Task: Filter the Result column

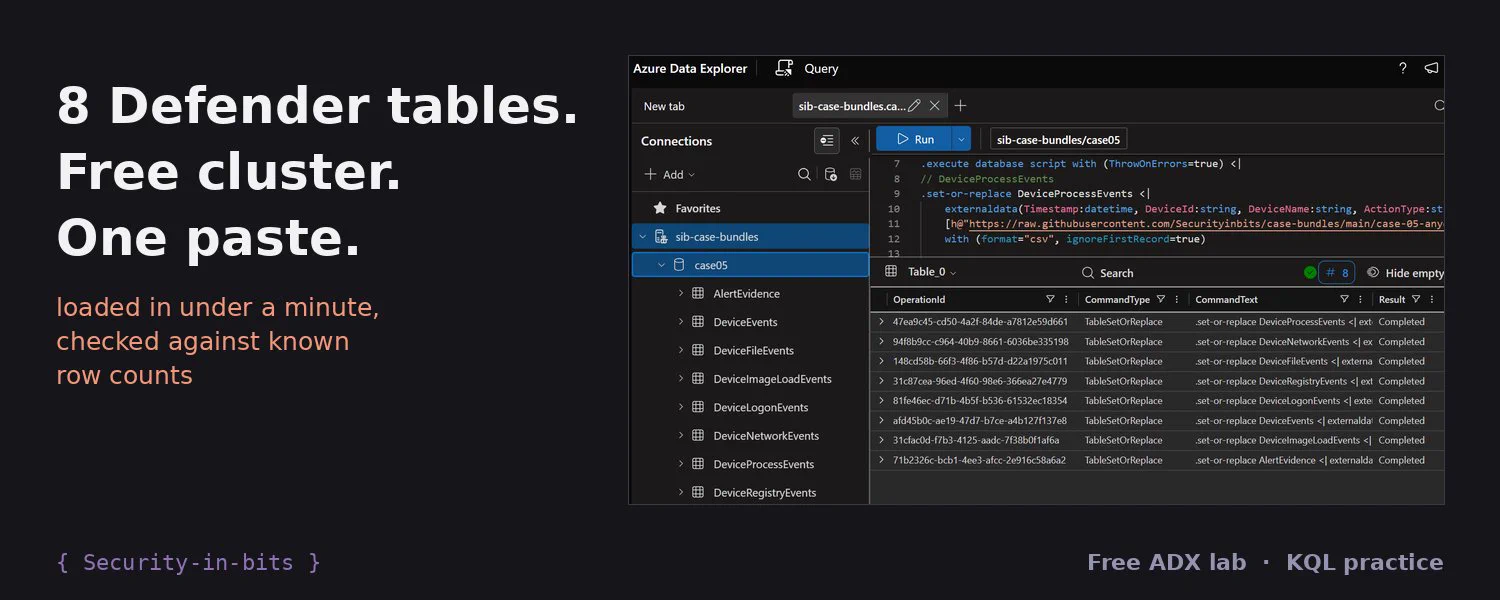Action: [x=1416, y=299]
